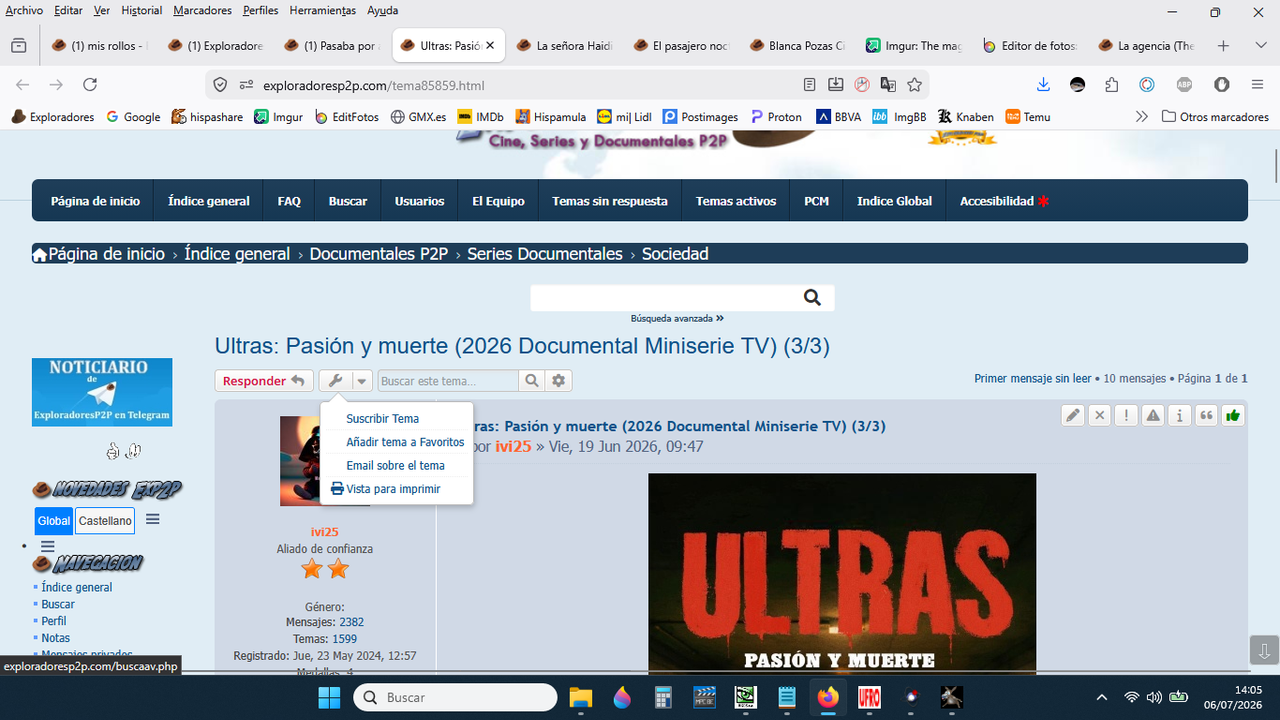
Task: Open Sociedad breadcrumb link
Action: click(x=675, y=254)
